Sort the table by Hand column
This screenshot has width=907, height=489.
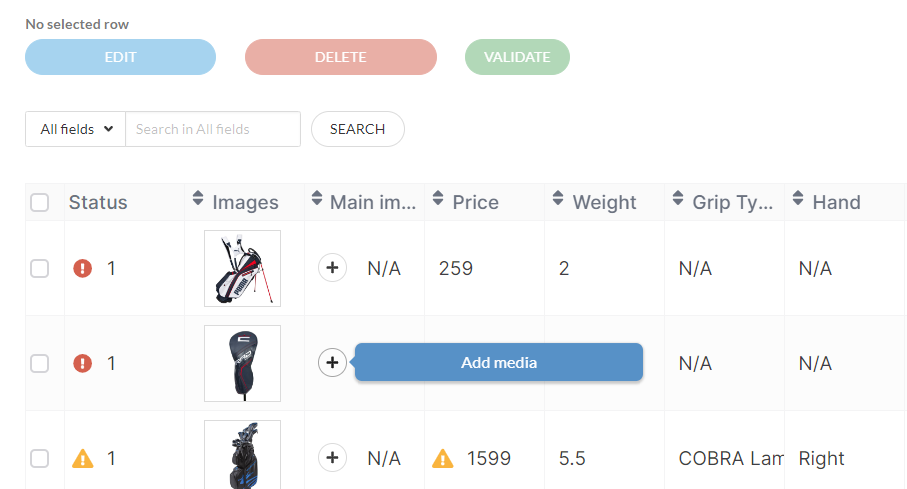tap(798, 198)
